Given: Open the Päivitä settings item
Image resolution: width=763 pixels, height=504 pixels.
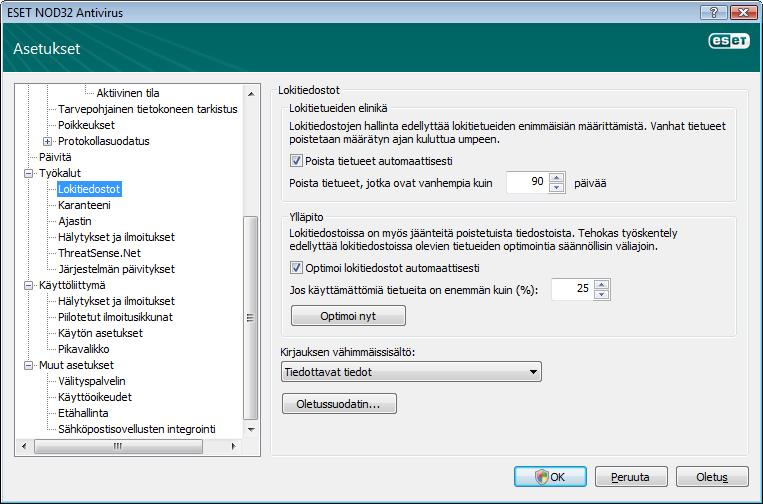Looking at the screenshot, I should pos(55,157).
